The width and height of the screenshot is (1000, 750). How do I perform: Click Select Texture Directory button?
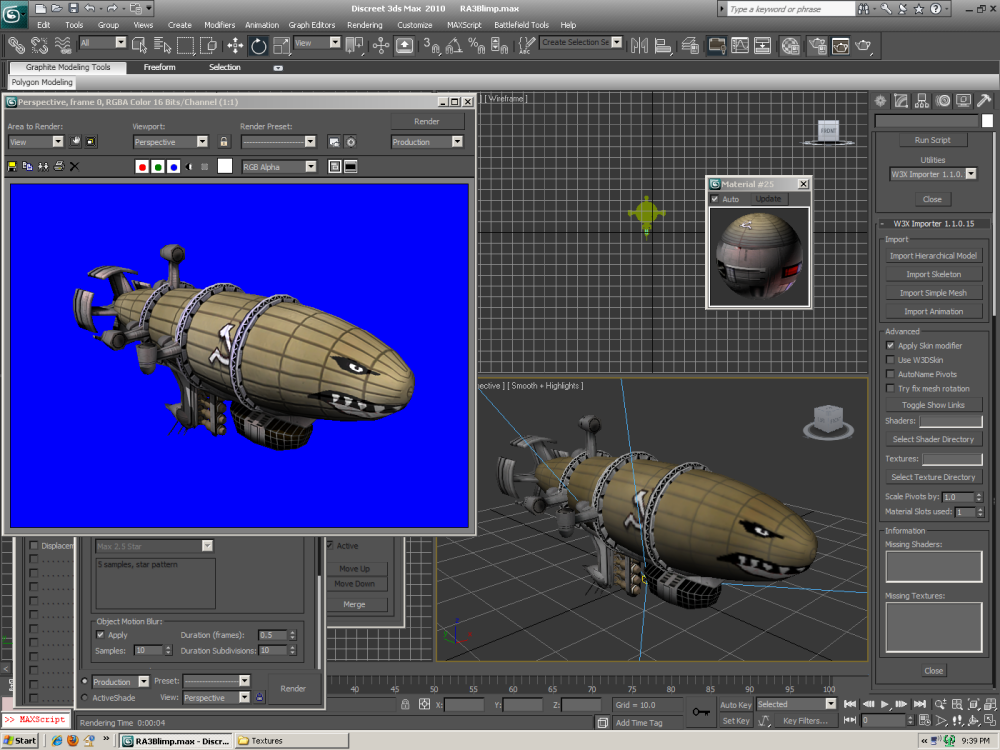coord(933,477)
